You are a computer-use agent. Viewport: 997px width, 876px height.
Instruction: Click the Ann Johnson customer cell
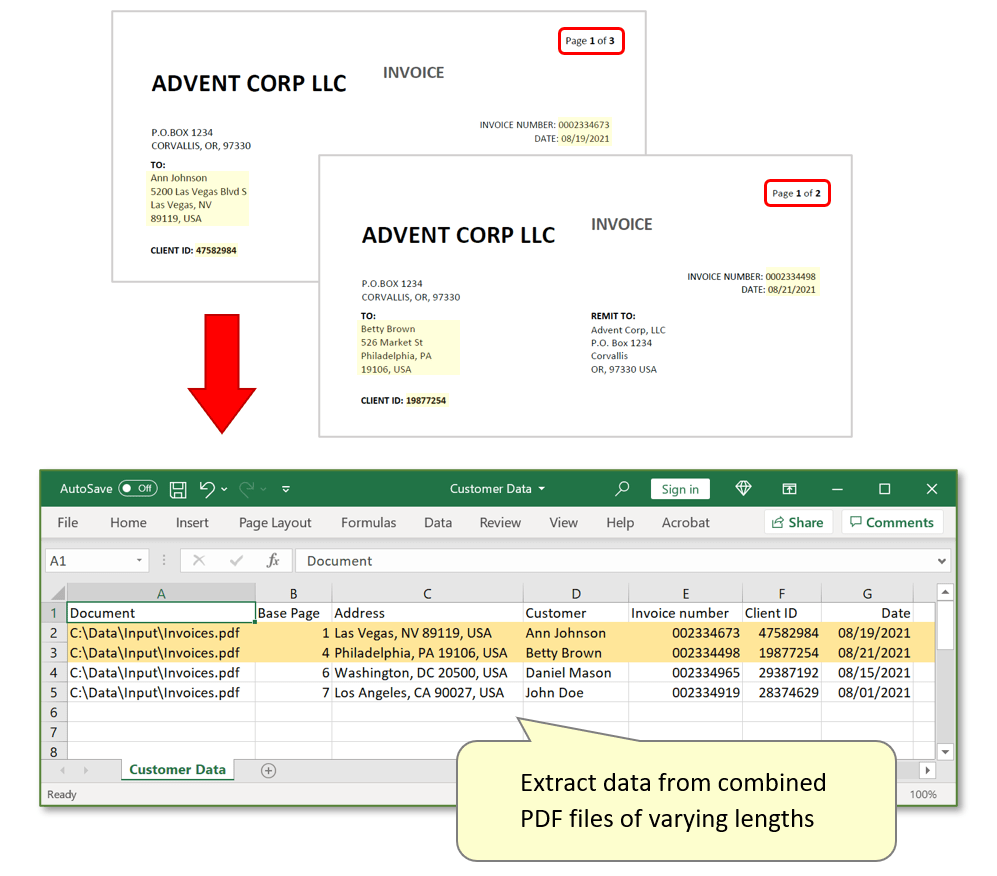click(x=575, y=633)
